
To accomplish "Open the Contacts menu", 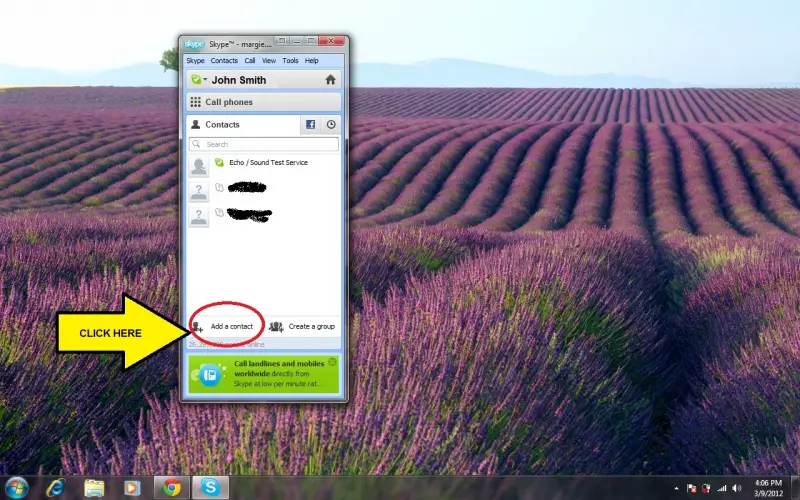I will click(224, 61).
